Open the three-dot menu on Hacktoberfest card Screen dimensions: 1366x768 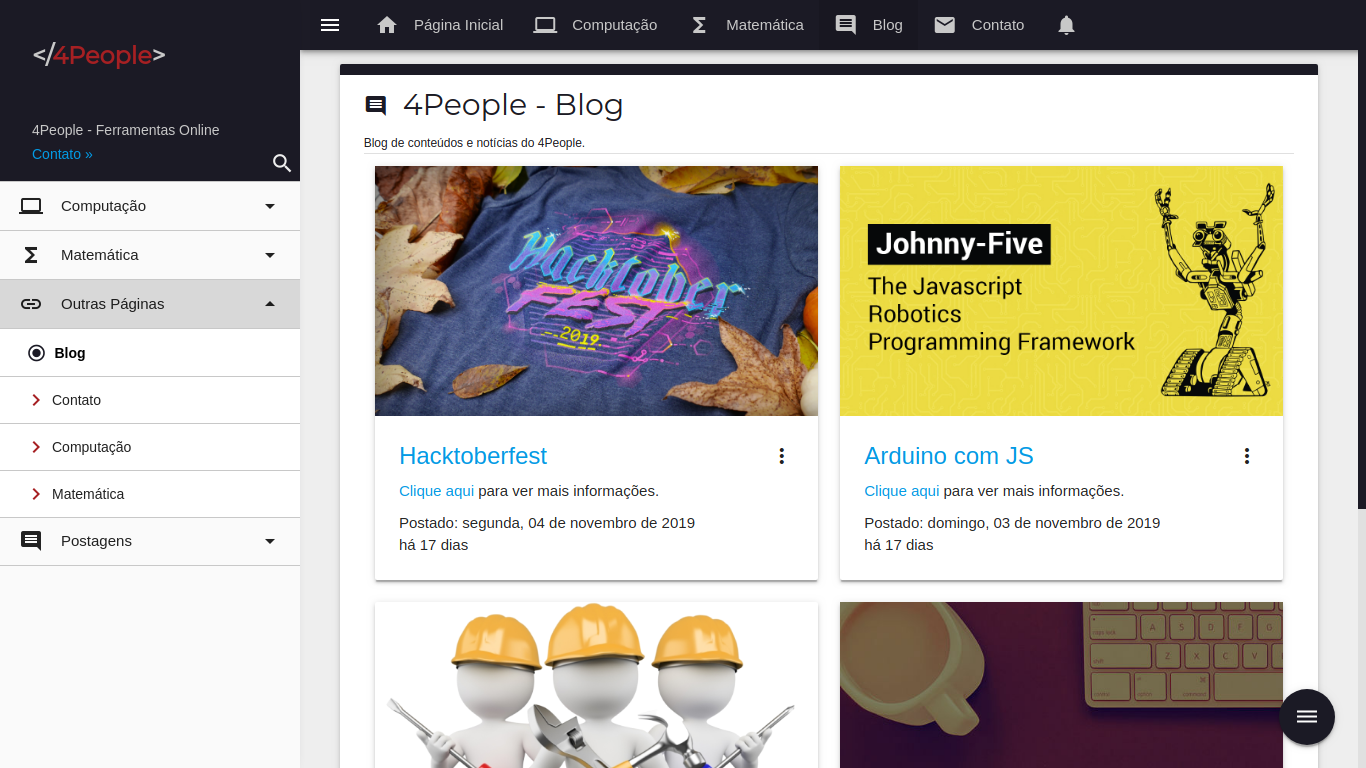point(782,456)
